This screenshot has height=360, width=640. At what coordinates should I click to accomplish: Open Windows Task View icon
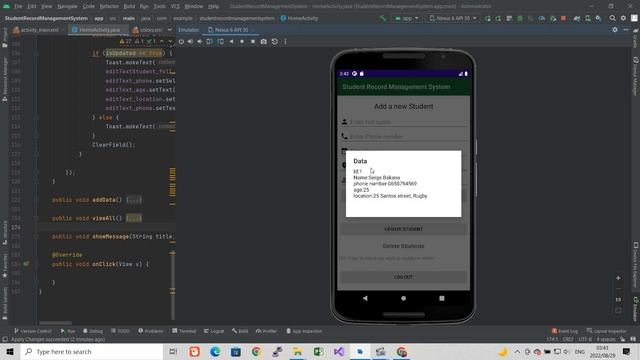[x=173, y=351]
